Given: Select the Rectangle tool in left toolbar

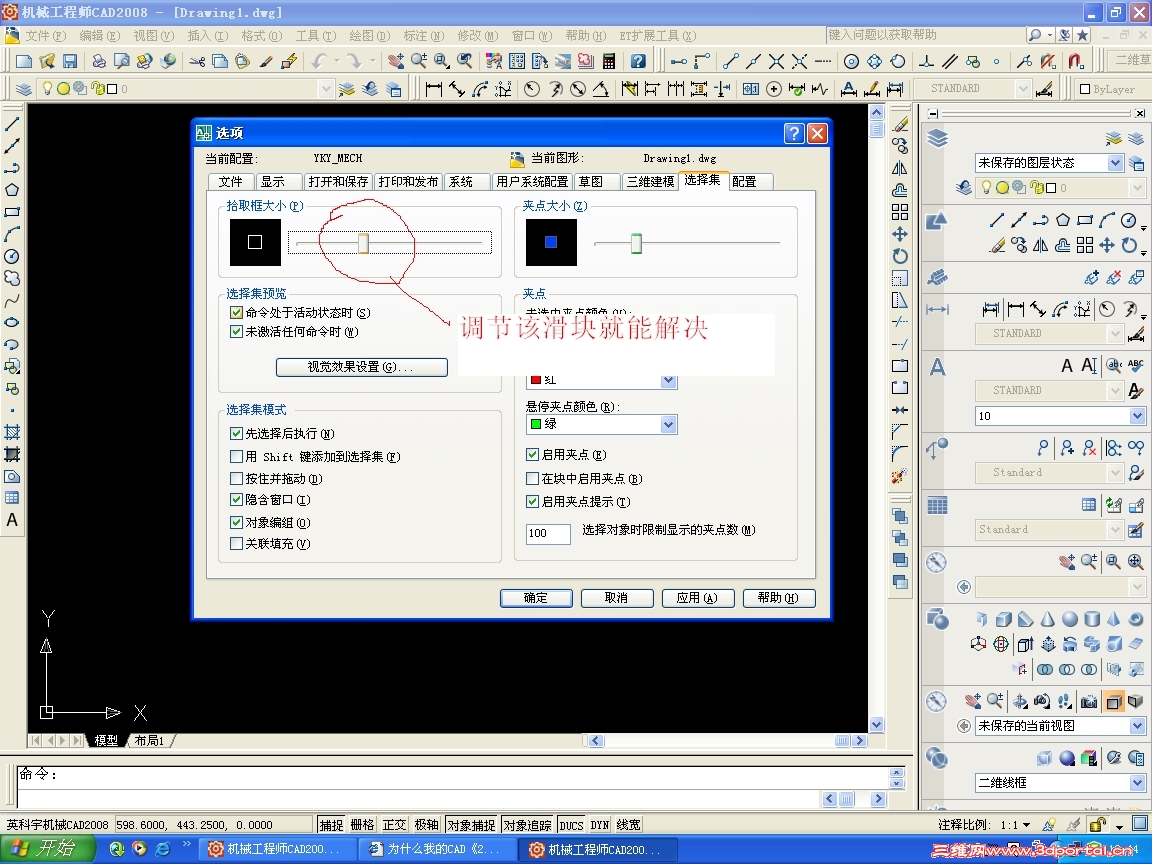Looking at the screenshot, I should point(12,212).
